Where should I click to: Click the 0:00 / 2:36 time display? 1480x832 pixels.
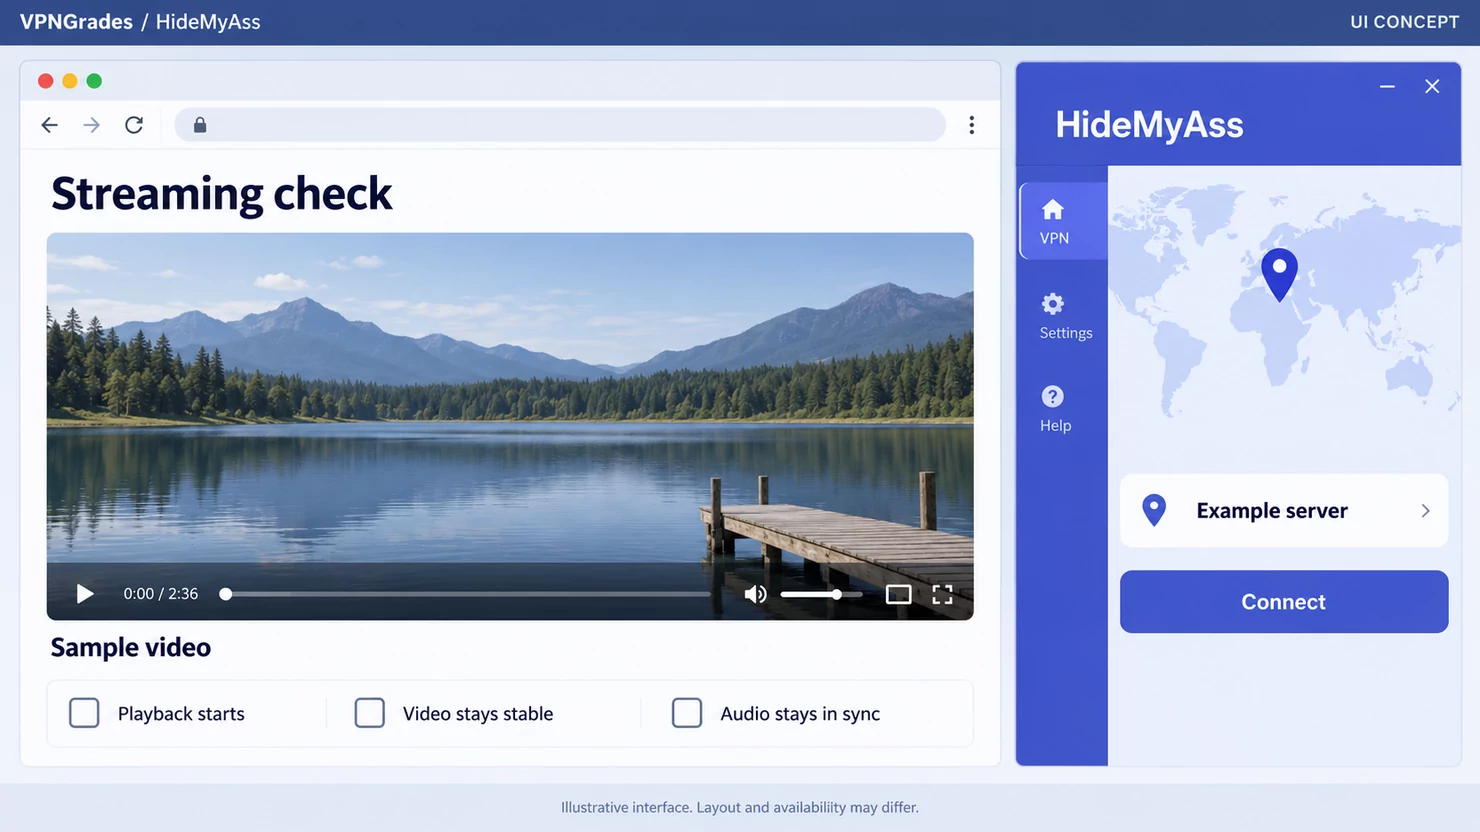click(161, 594)
